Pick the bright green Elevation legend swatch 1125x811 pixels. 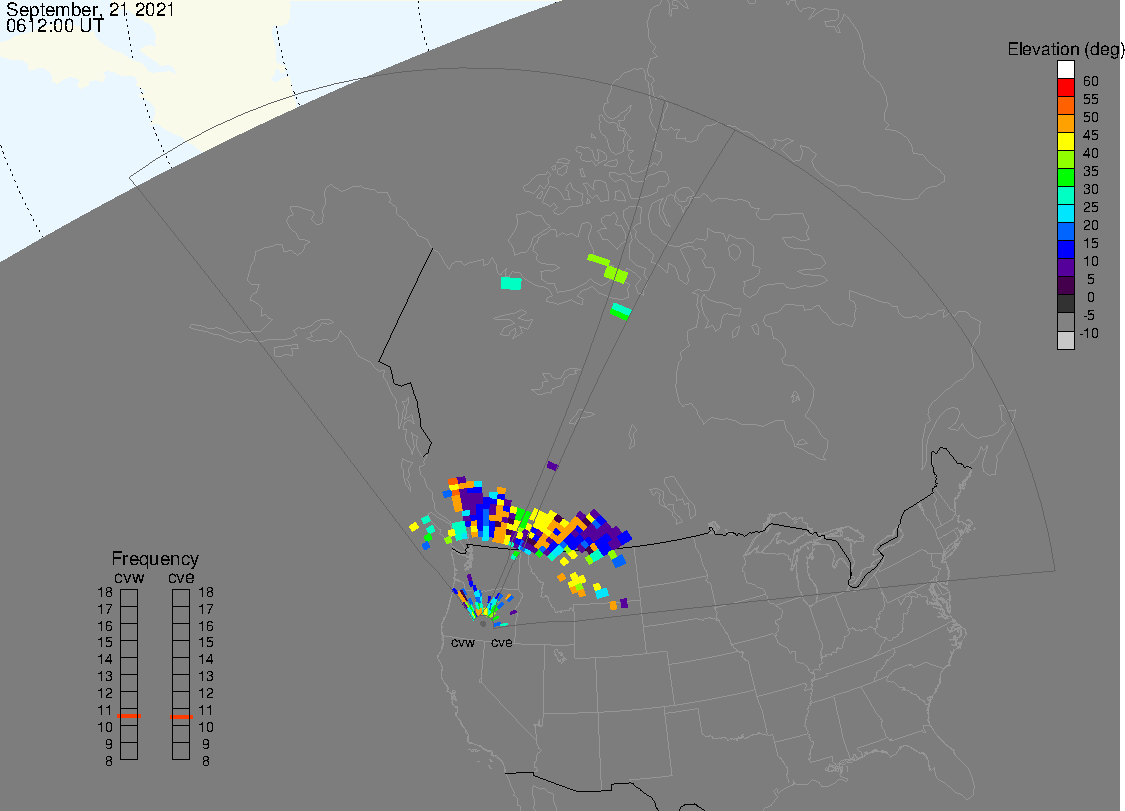pos(1066,178)
